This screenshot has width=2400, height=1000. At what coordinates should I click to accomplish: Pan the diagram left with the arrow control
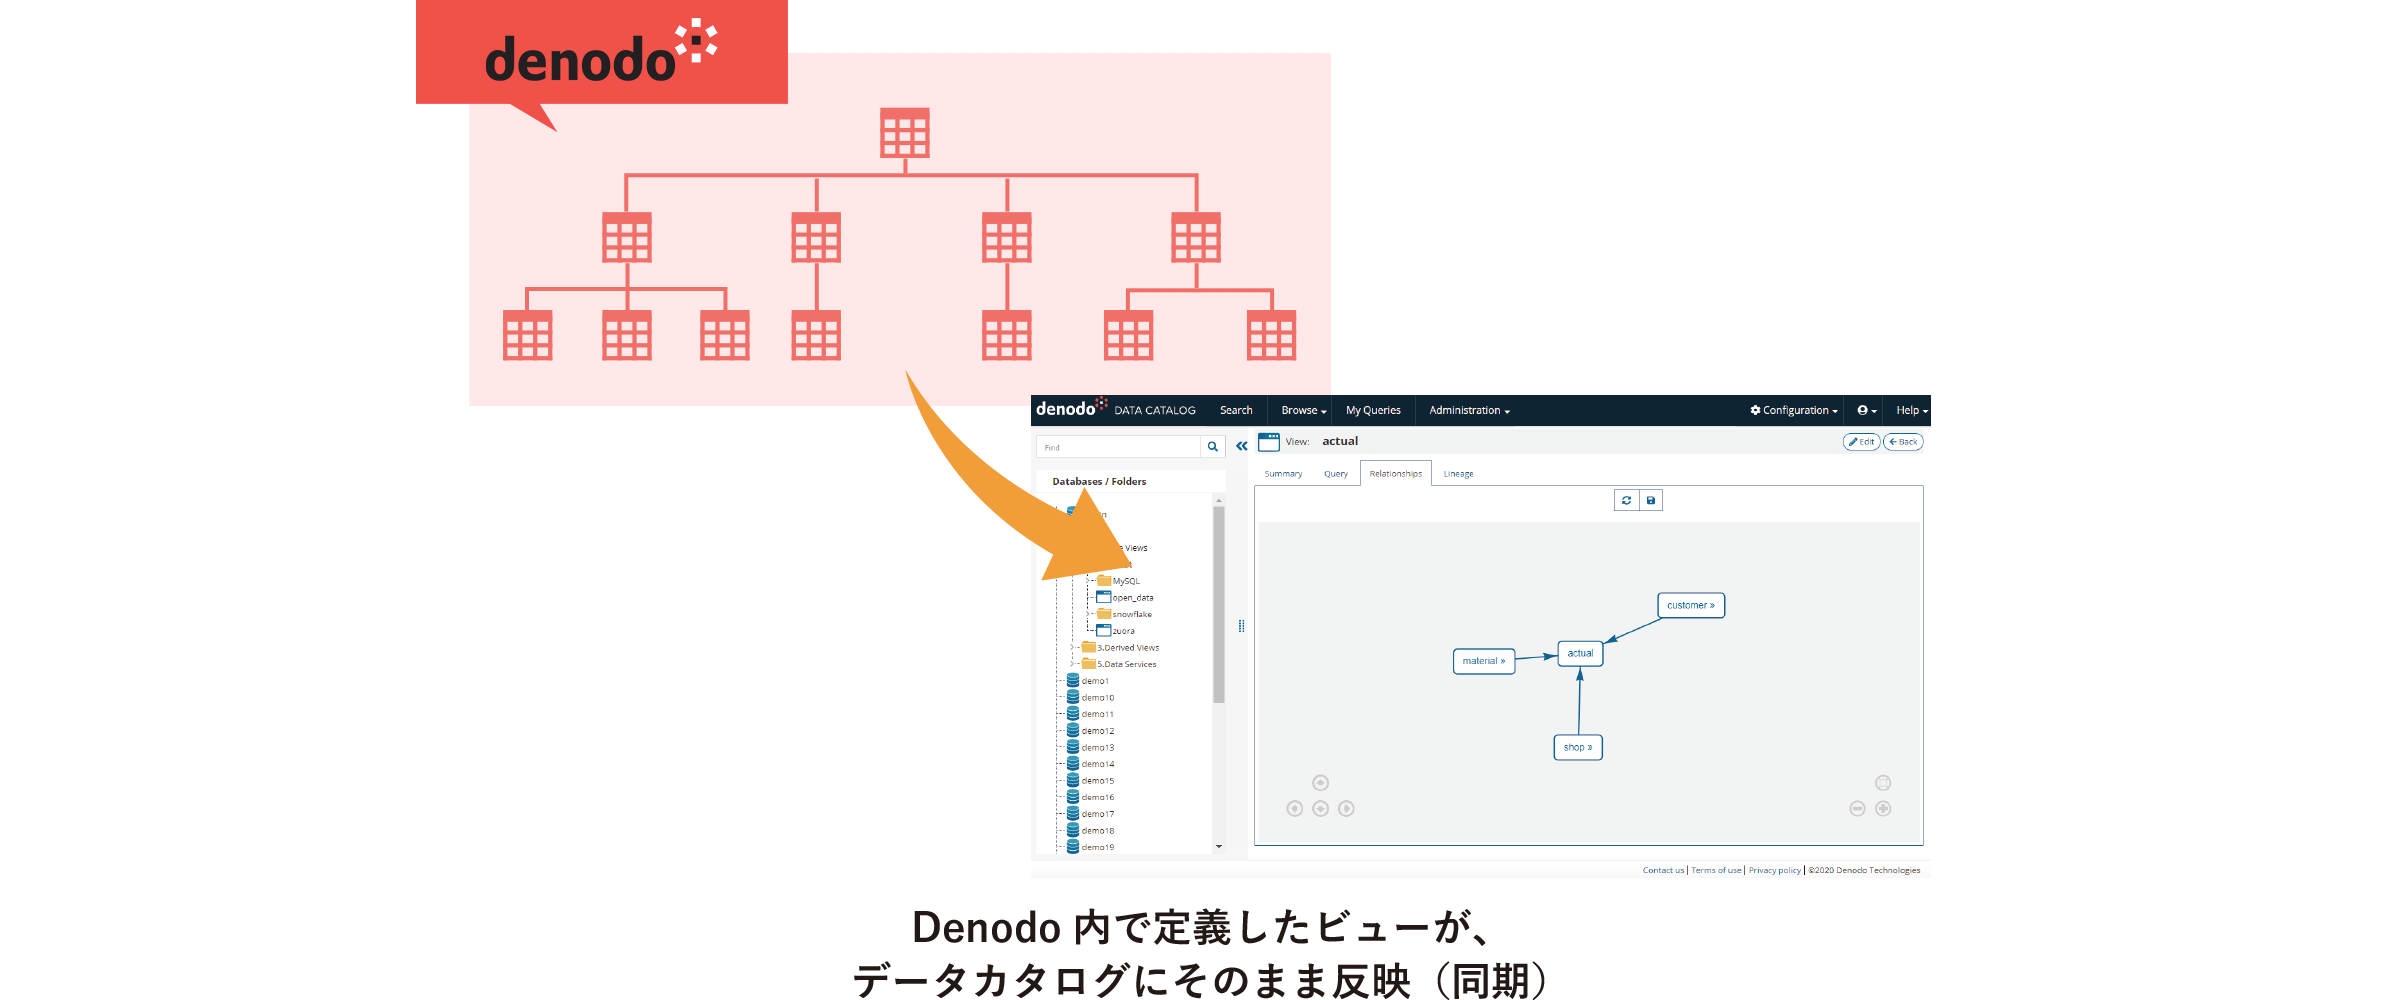(1294, 808)
